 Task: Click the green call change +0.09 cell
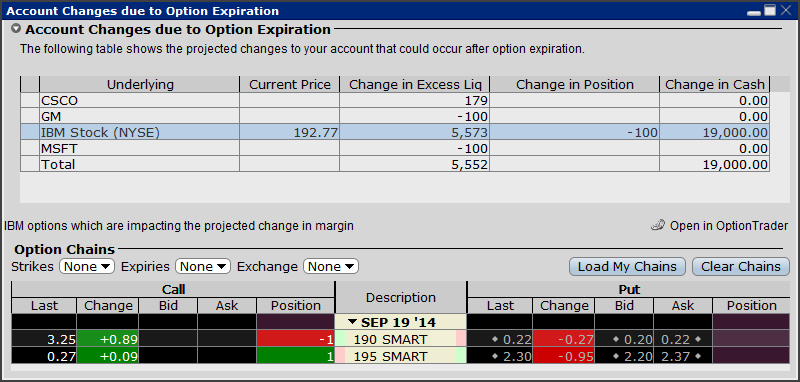[108, 356]
